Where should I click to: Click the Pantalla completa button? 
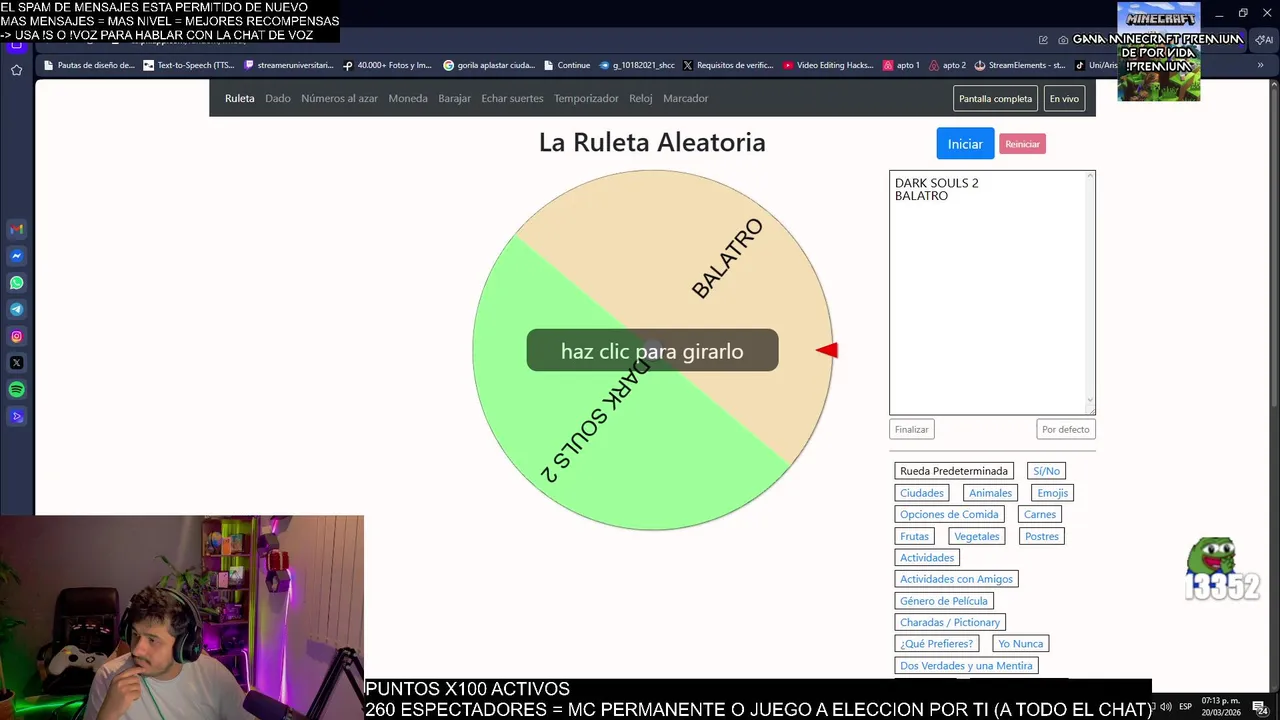pyautogui.click(x=995, y=98)
